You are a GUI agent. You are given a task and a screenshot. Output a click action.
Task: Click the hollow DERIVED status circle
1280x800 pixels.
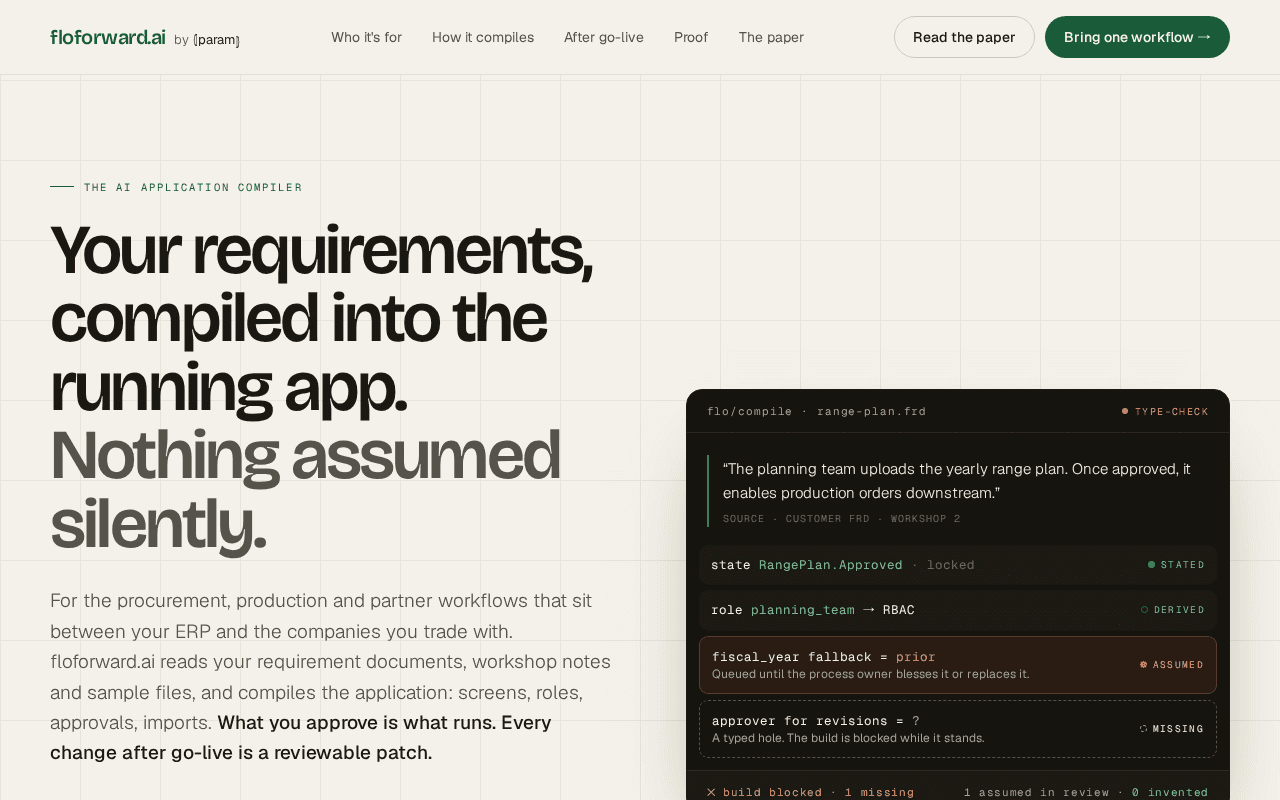[1144, 610]
